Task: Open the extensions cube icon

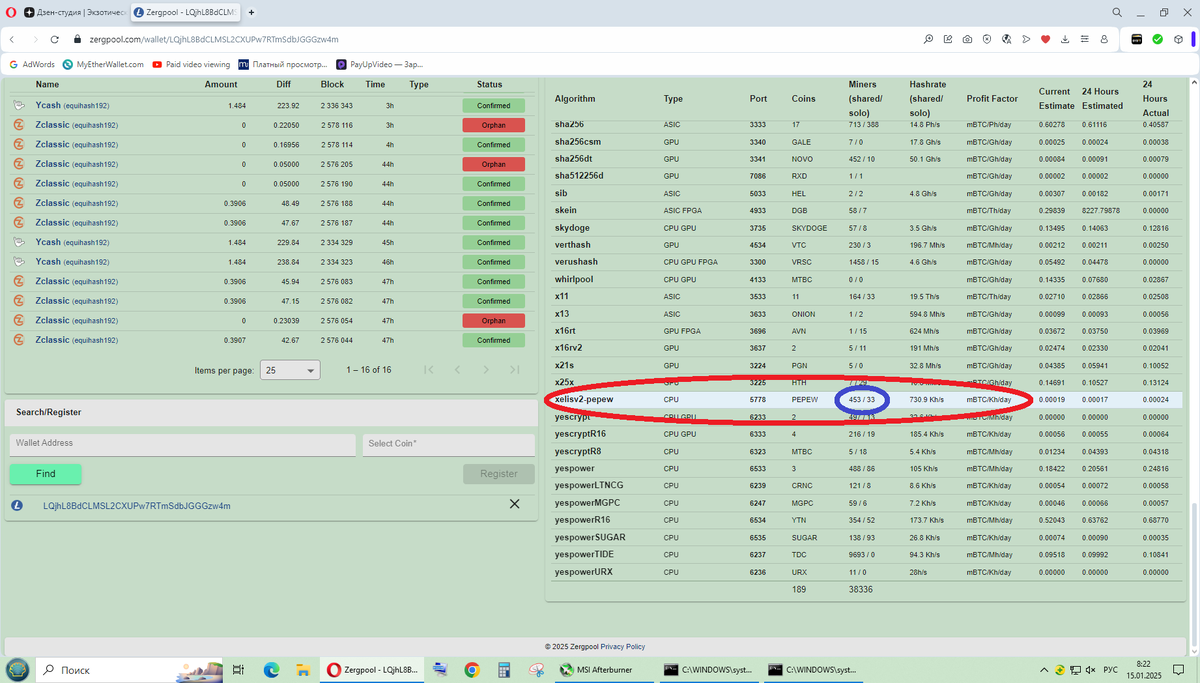Action: 1178,39
